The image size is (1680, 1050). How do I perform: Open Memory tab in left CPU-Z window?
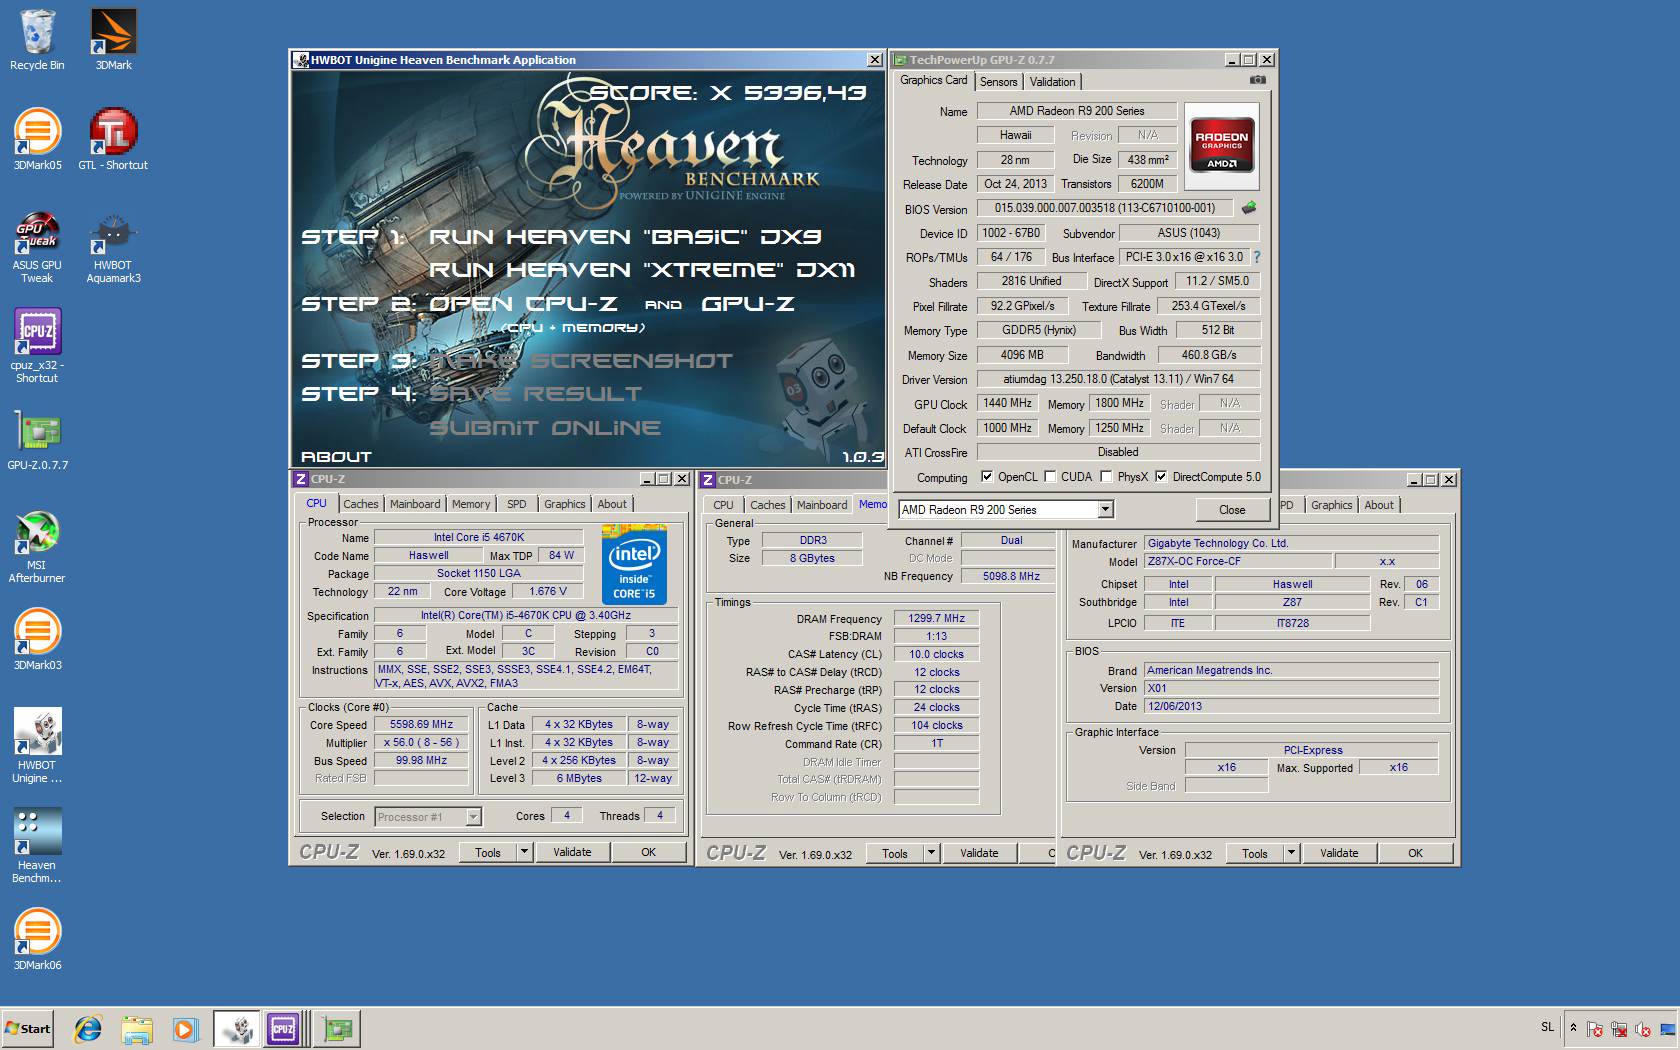click(x=471, y=504)
